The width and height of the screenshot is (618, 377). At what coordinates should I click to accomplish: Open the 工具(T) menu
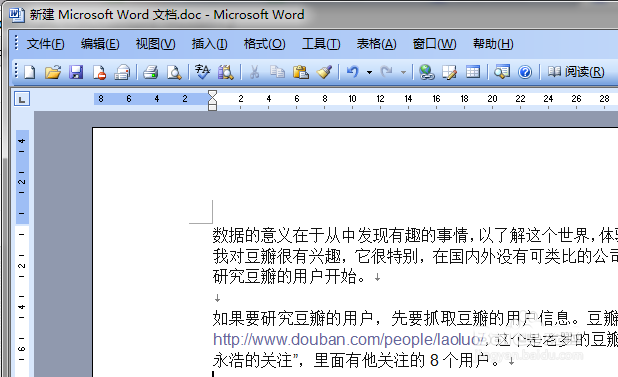(321, 44)
